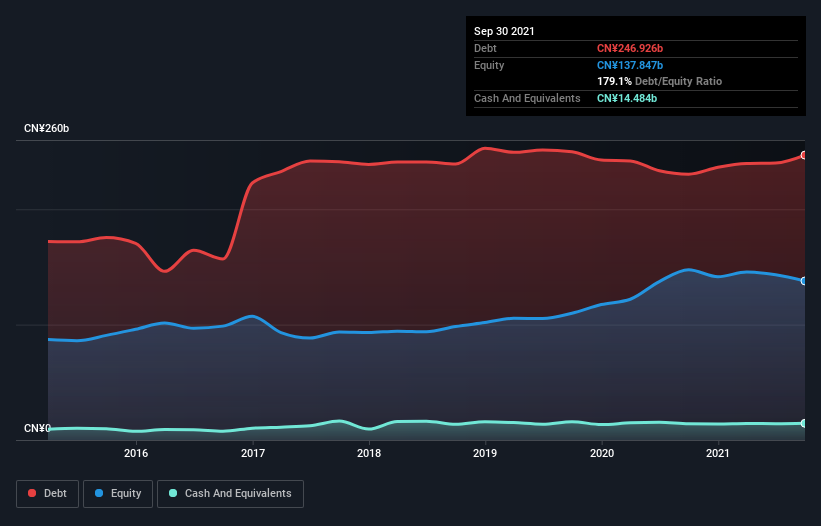The width and height of the screenshot is (821, 526).
Task: Click the 2017 x-axis label
Action: click(x=253, y=453)
